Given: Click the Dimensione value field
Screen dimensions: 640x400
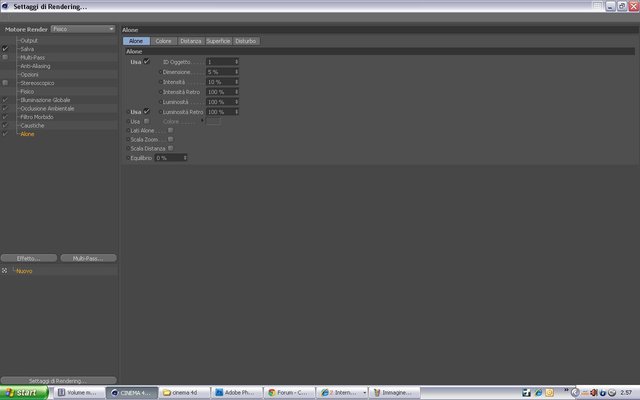Looking at the screenshot, I should 220,72.
